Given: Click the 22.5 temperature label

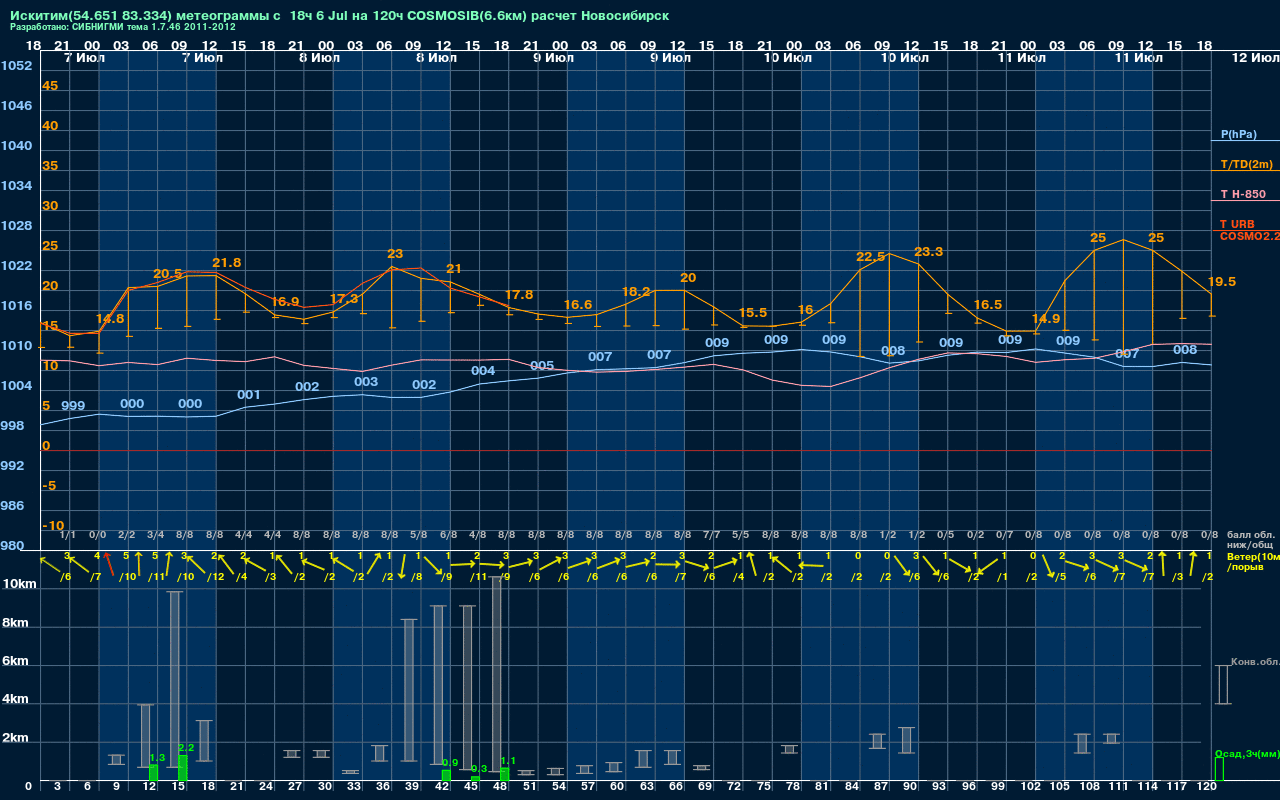Looking at the screenshot, I should pyautogui.click(x=871, y=257).
